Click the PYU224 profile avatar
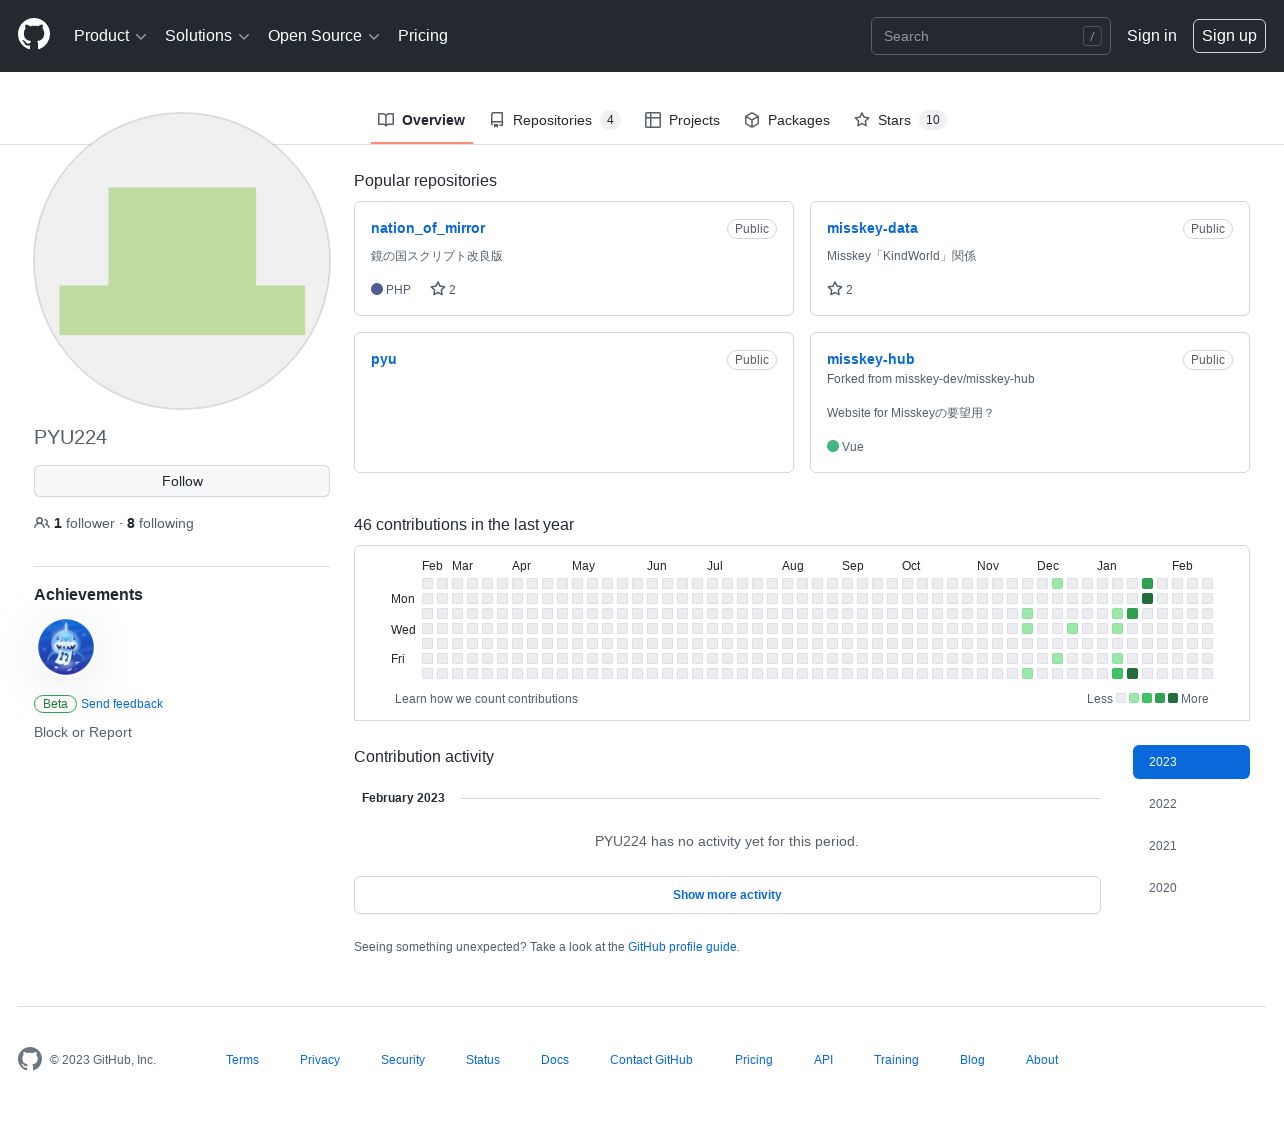1284x1121 pixels. tap(182, 261)
